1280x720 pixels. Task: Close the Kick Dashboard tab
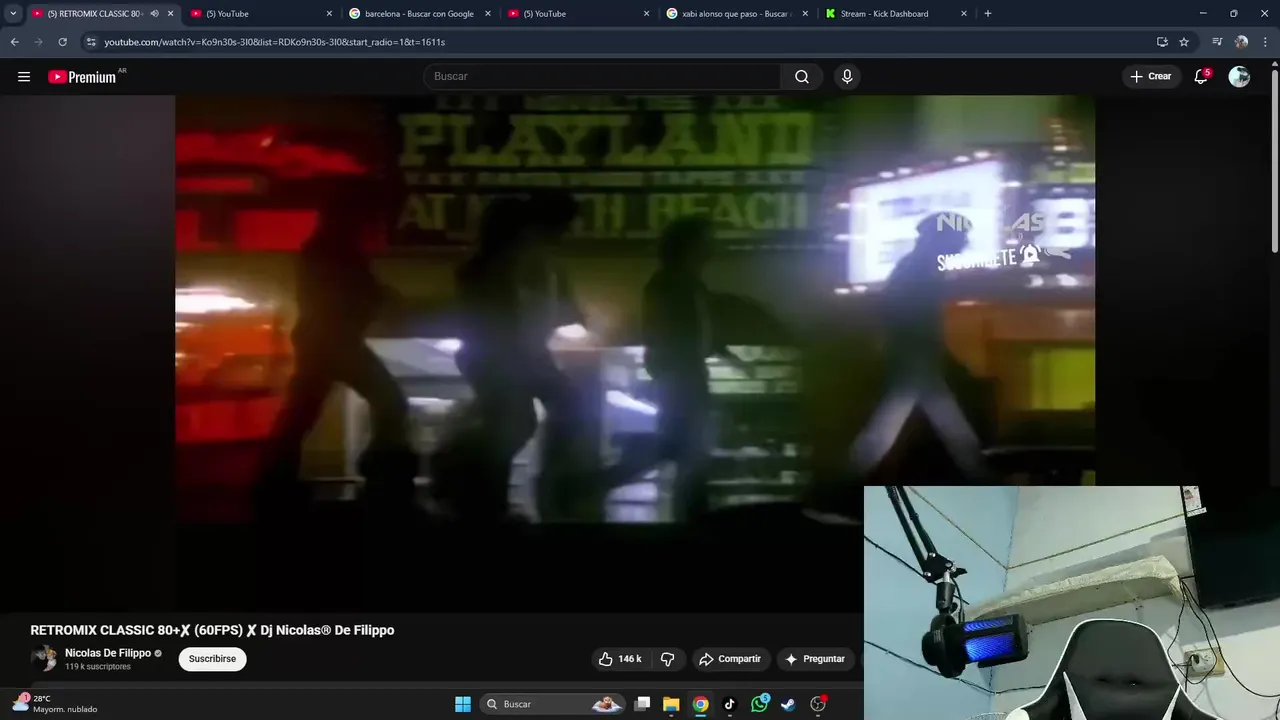tap(964, 14)
